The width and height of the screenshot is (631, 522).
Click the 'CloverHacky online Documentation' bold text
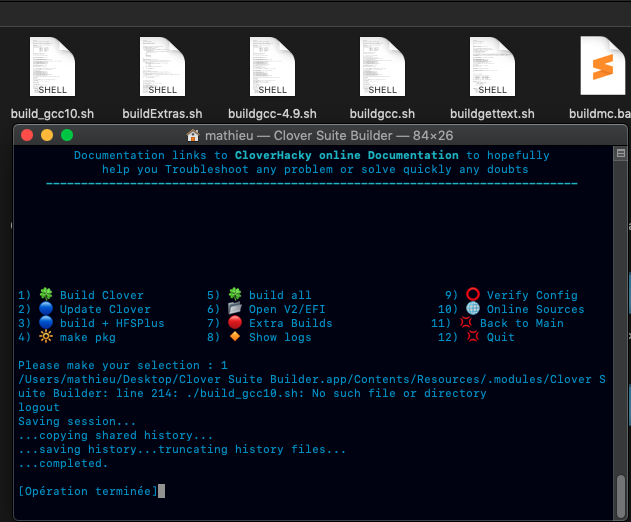point(346,155)
